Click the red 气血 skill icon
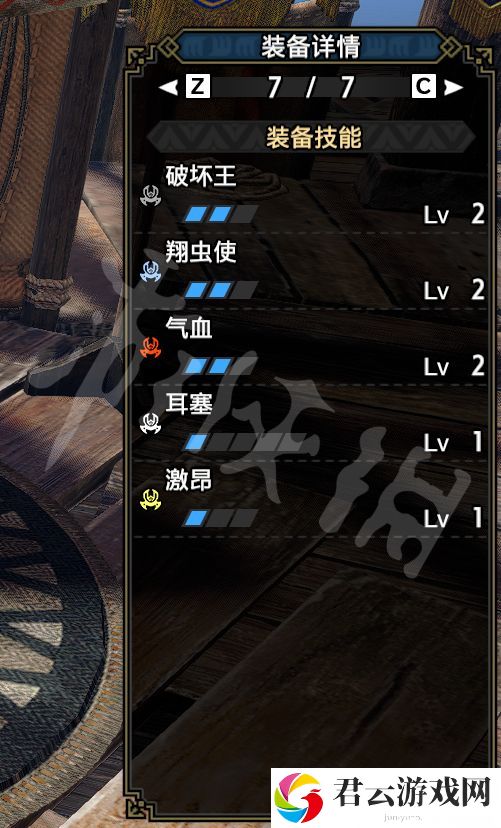This screenshot has width=501, height=828. 150,347
